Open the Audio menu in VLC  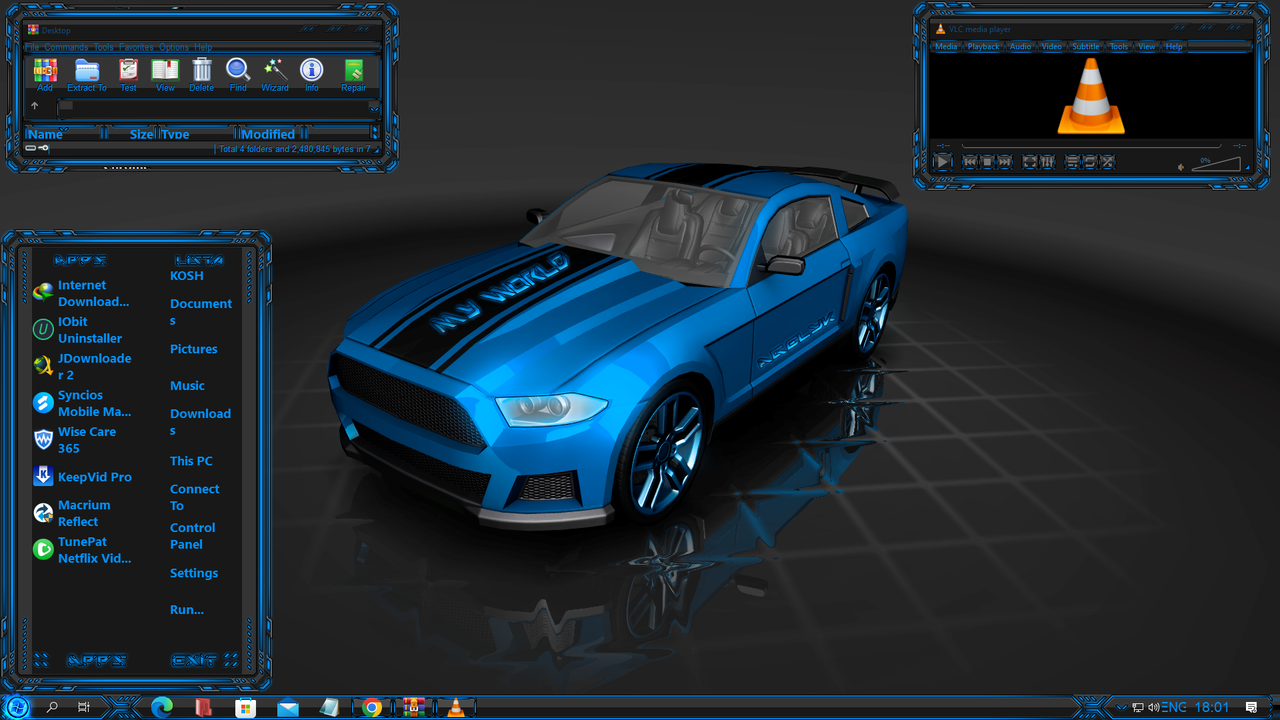click(x=1020, y=47)
